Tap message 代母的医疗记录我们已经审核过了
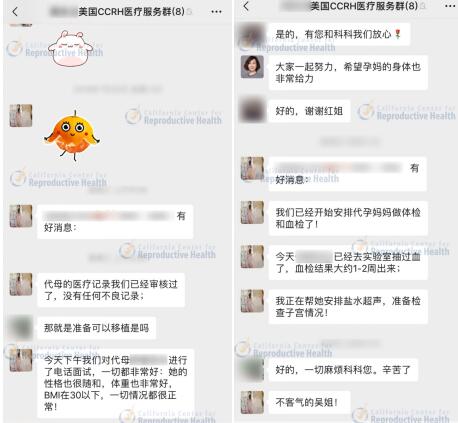The width and height of the screenshot is (458, 423). 111,290
